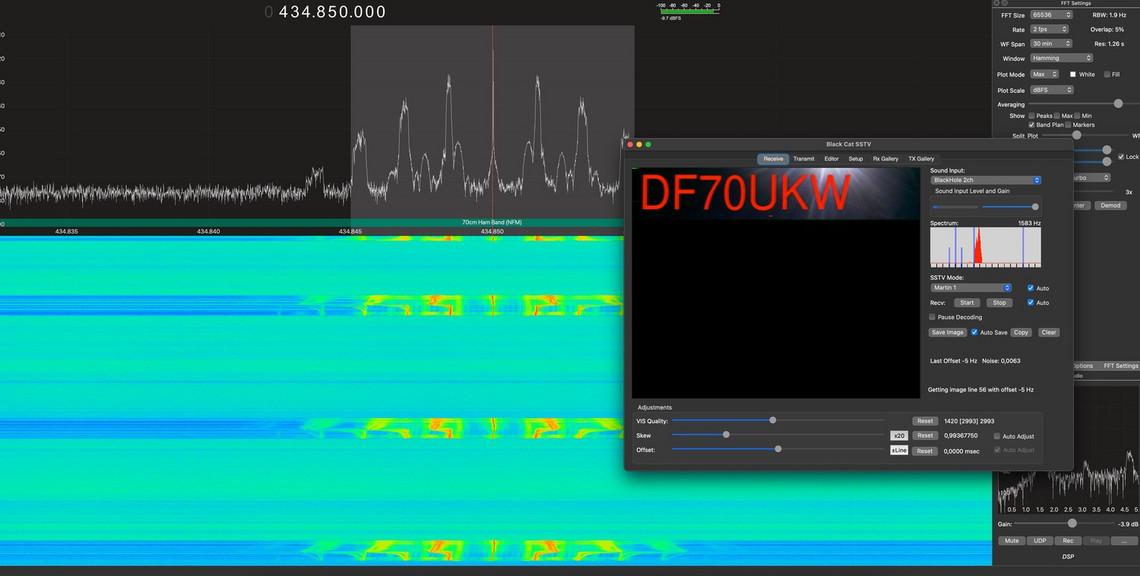Open the Editor tab
This screenshot has width=1140, height=576.
[832, 159]
